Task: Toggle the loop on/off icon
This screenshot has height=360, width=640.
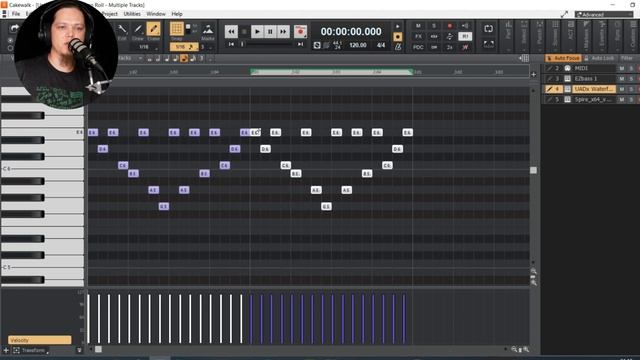Action: (x=489, y=29)
